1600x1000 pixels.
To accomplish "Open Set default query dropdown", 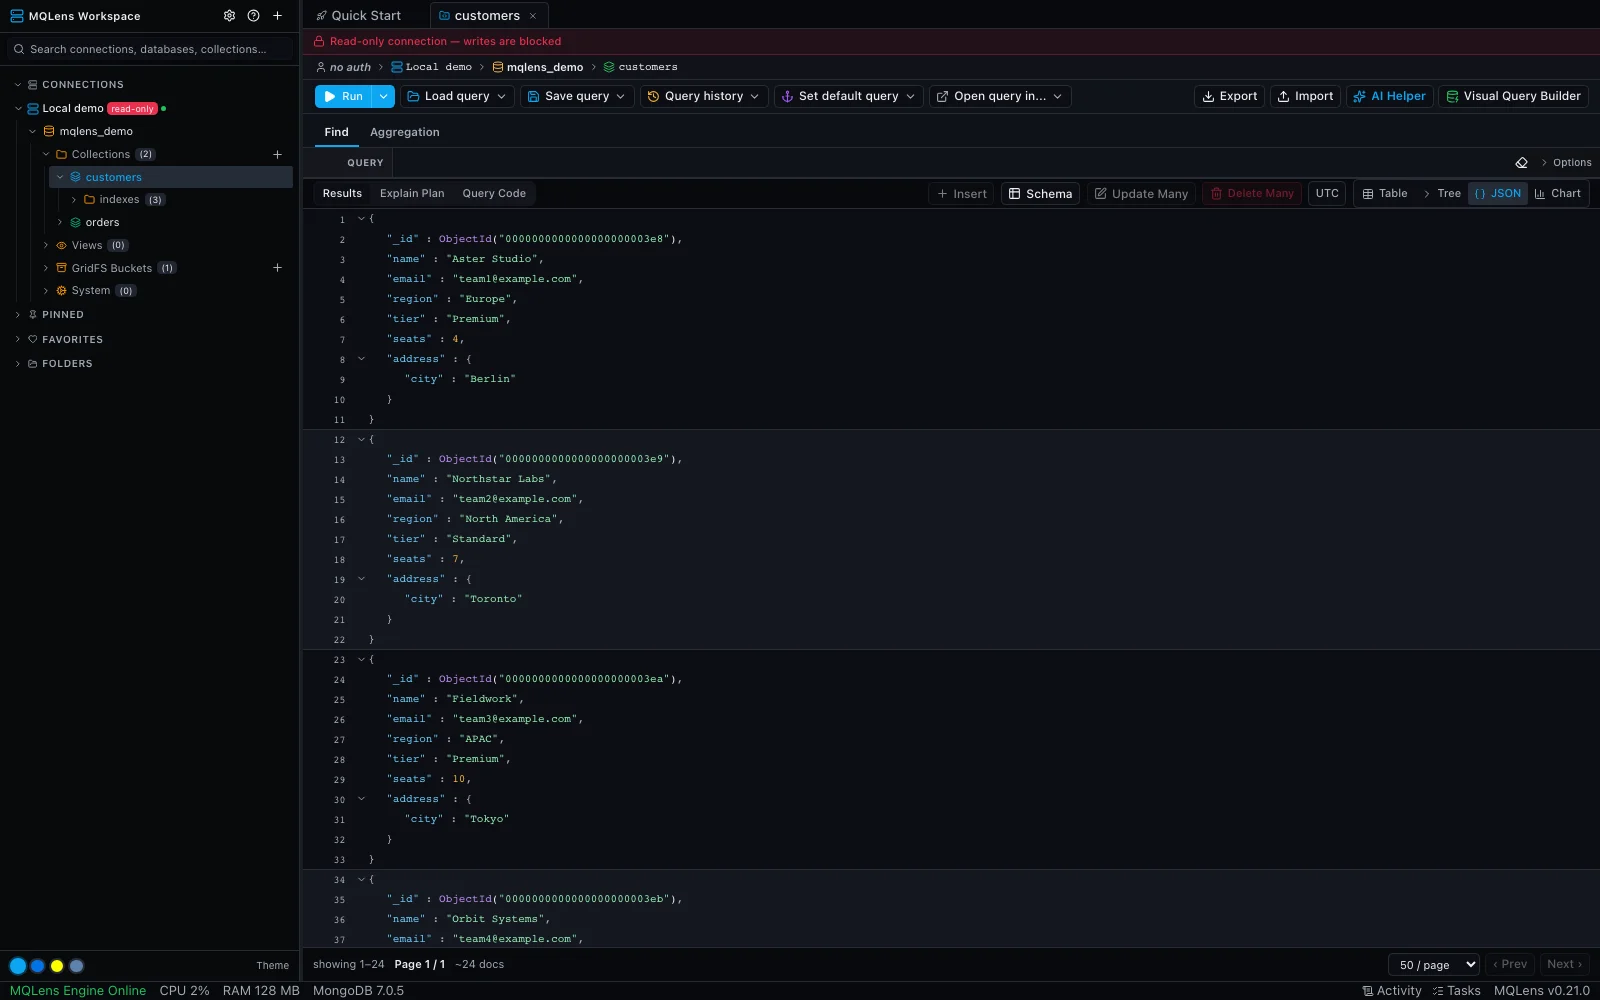I will pos(848,96).
